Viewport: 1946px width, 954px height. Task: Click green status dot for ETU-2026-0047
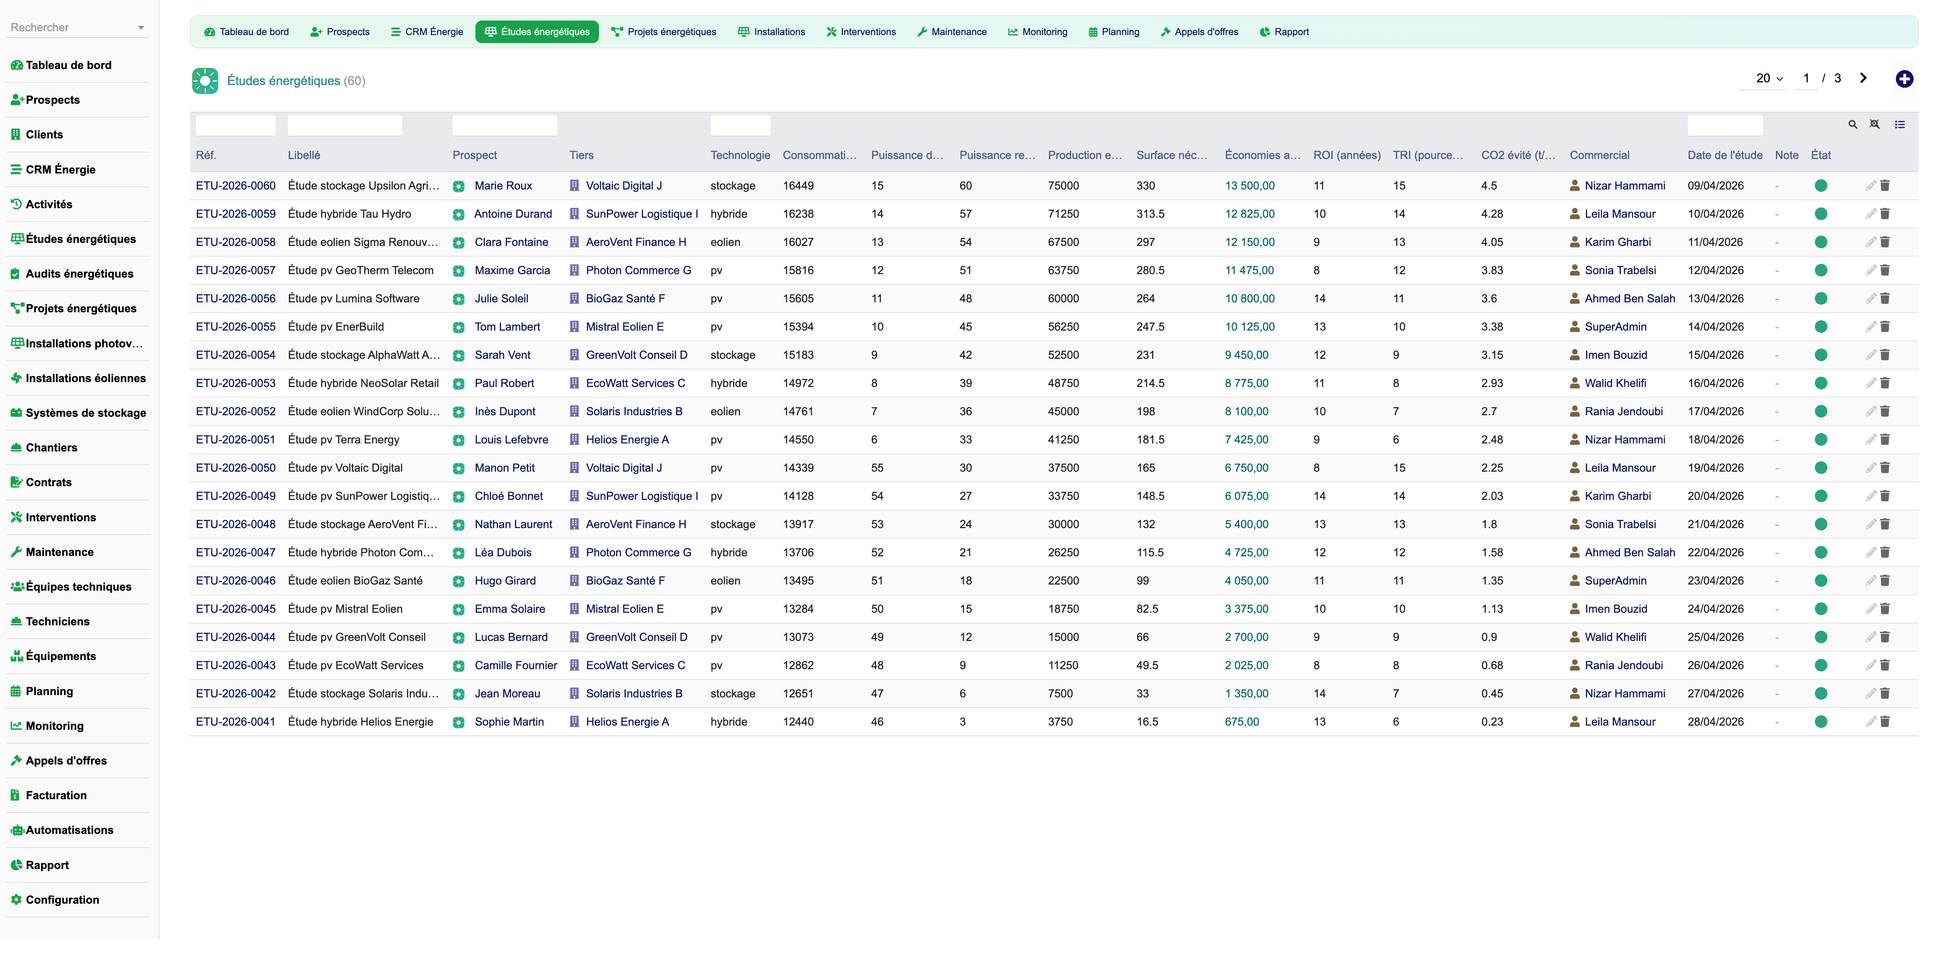1821,552
